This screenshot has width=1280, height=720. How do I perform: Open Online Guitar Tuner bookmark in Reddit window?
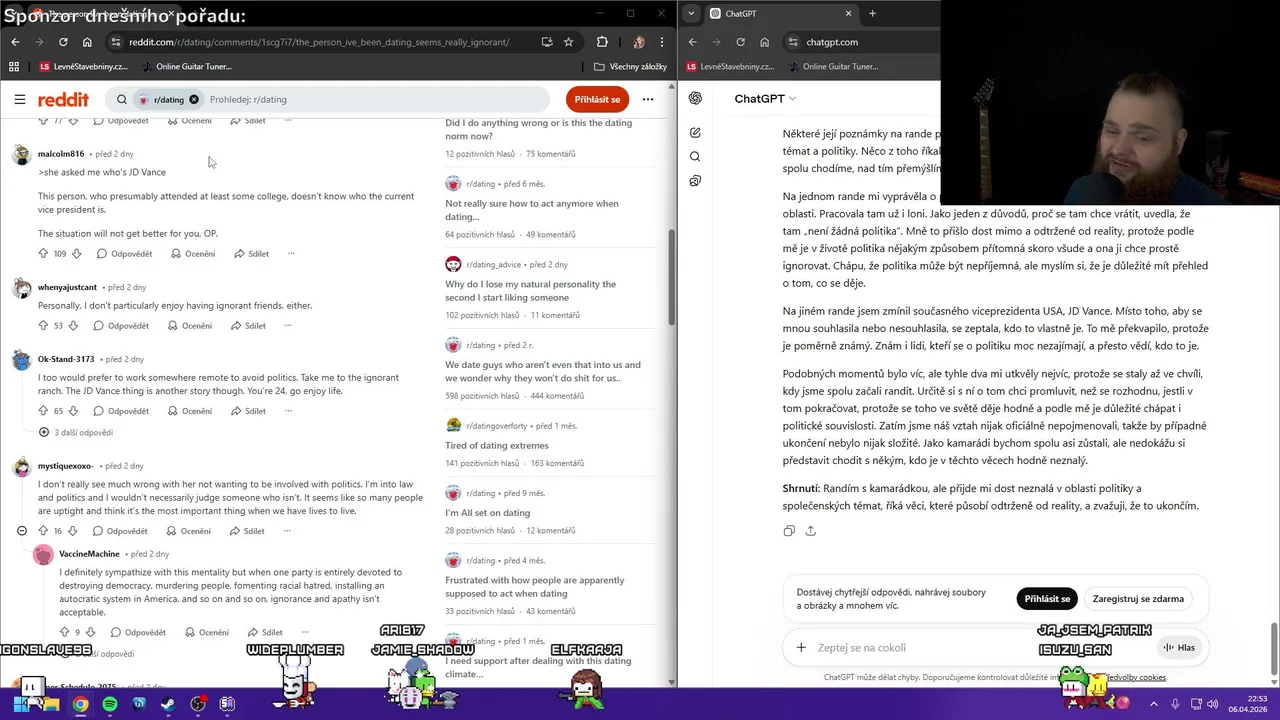click(187, 66)
